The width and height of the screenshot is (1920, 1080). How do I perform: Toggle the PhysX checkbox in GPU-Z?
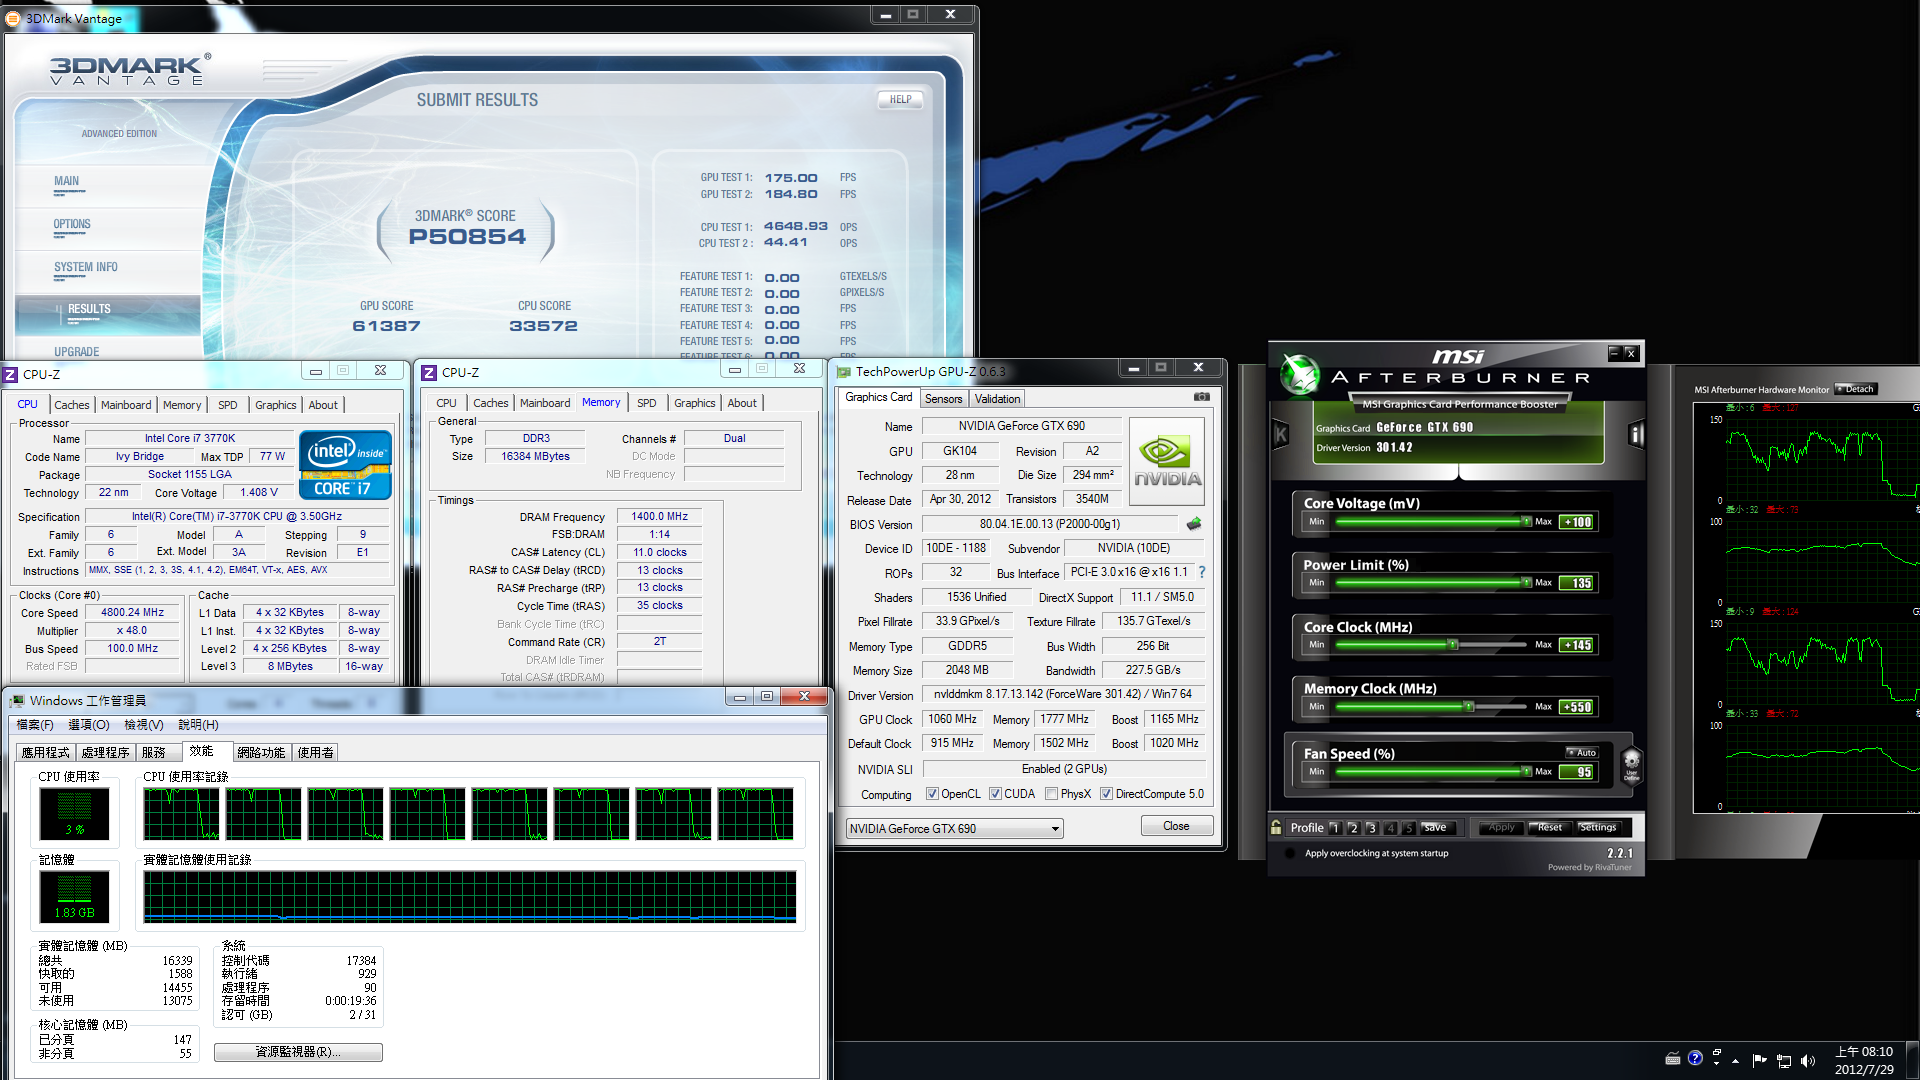1051,794
